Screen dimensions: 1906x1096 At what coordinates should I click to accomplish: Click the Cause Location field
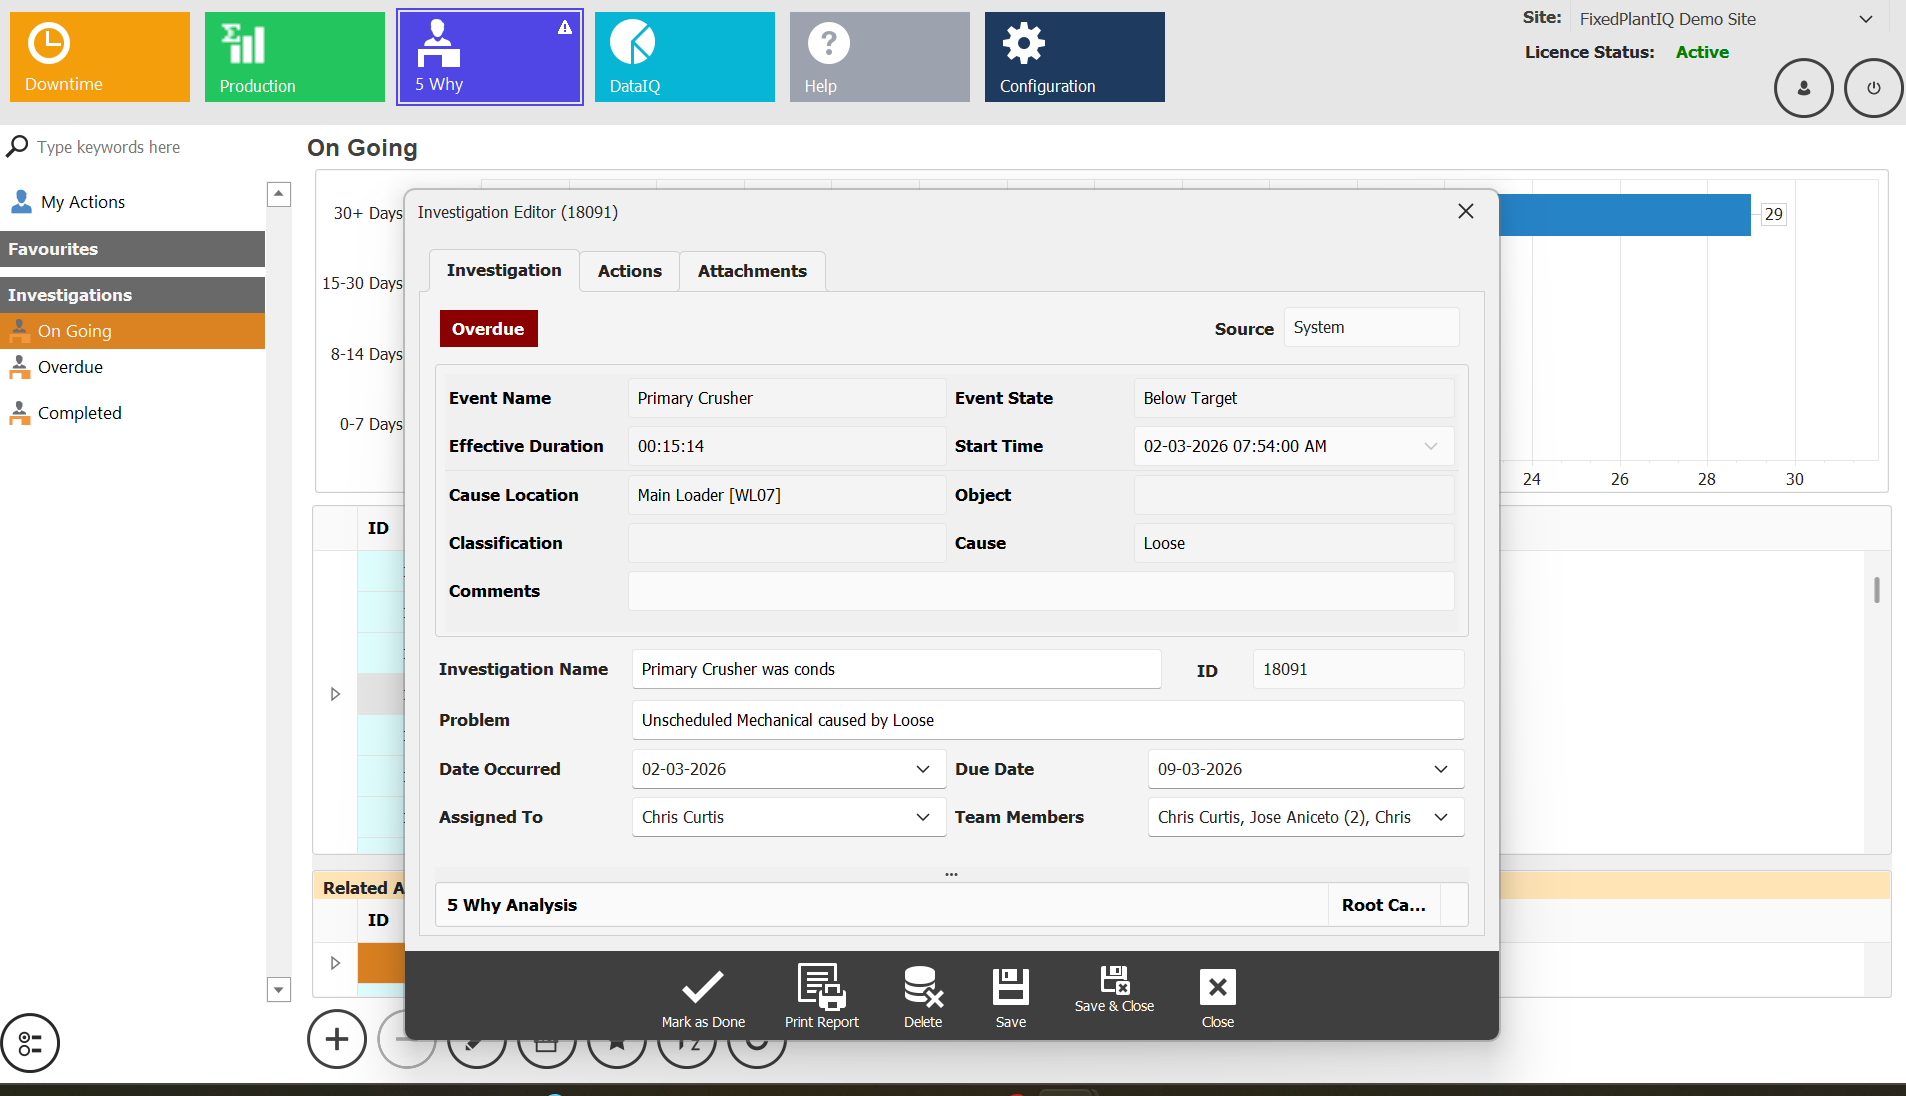click(x=787, y=495)
